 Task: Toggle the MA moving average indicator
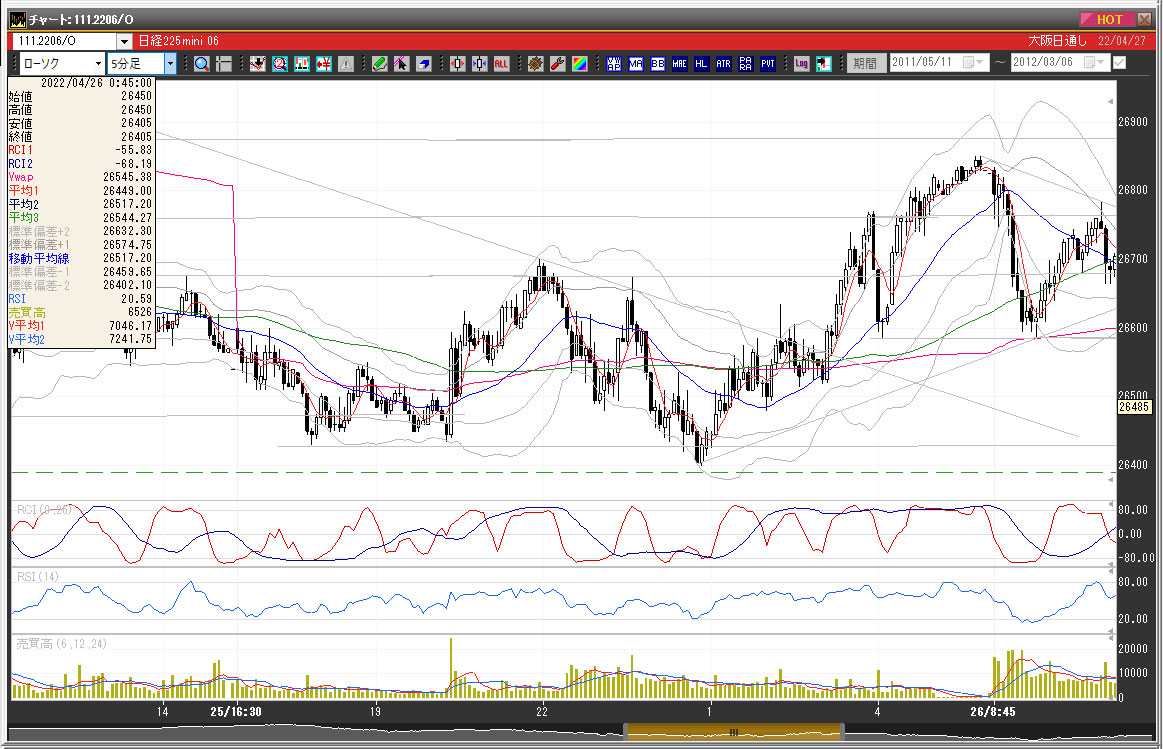[636, 64]
